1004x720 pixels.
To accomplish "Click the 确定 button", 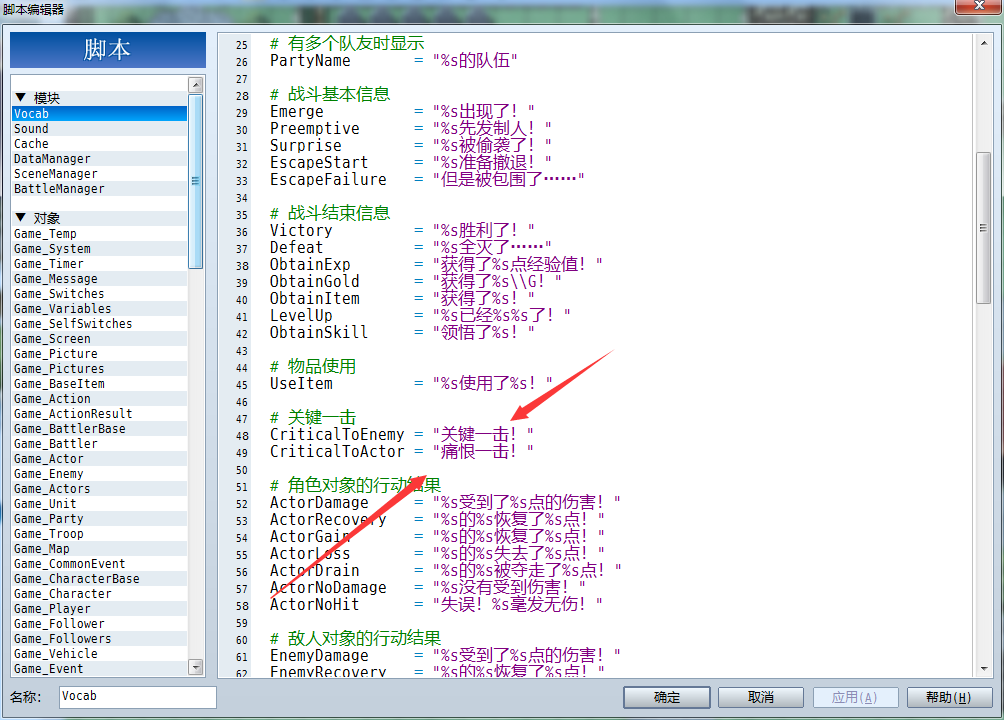I will (667, 697).
